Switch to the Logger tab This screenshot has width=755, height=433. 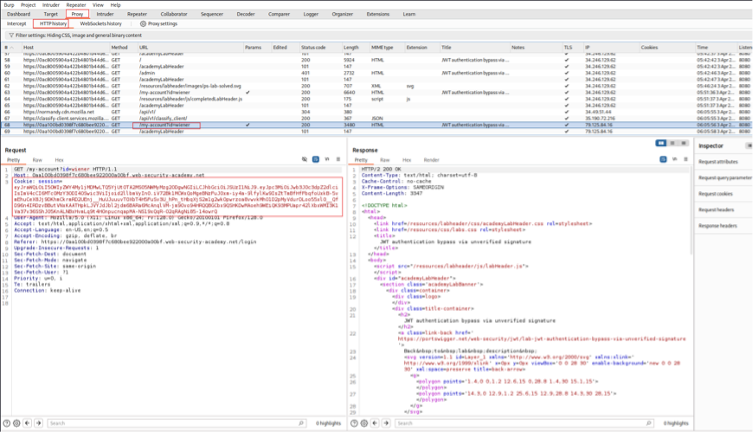[x=311, y=14]
